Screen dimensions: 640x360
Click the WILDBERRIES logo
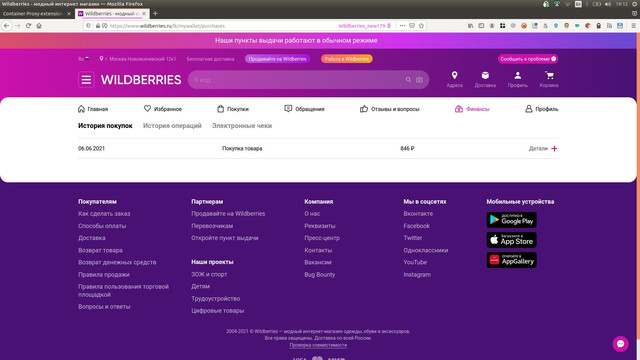pyautogui.click(x=141, y=80)
